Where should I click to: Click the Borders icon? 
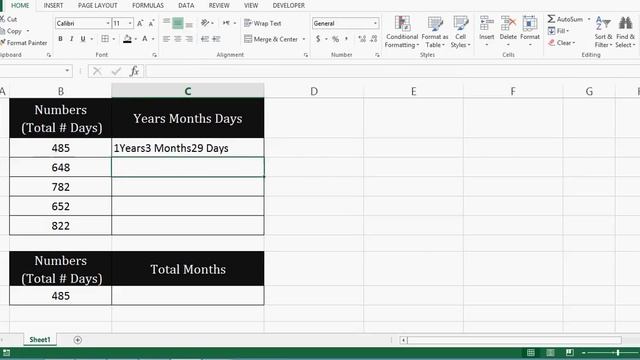coord(105,39)
